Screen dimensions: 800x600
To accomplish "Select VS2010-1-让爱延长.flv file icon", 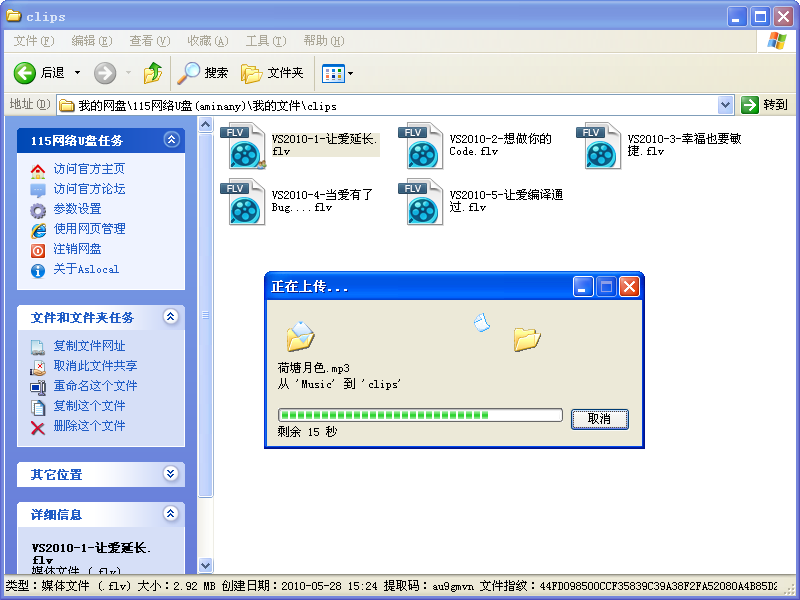I will (x=243, y=146).
